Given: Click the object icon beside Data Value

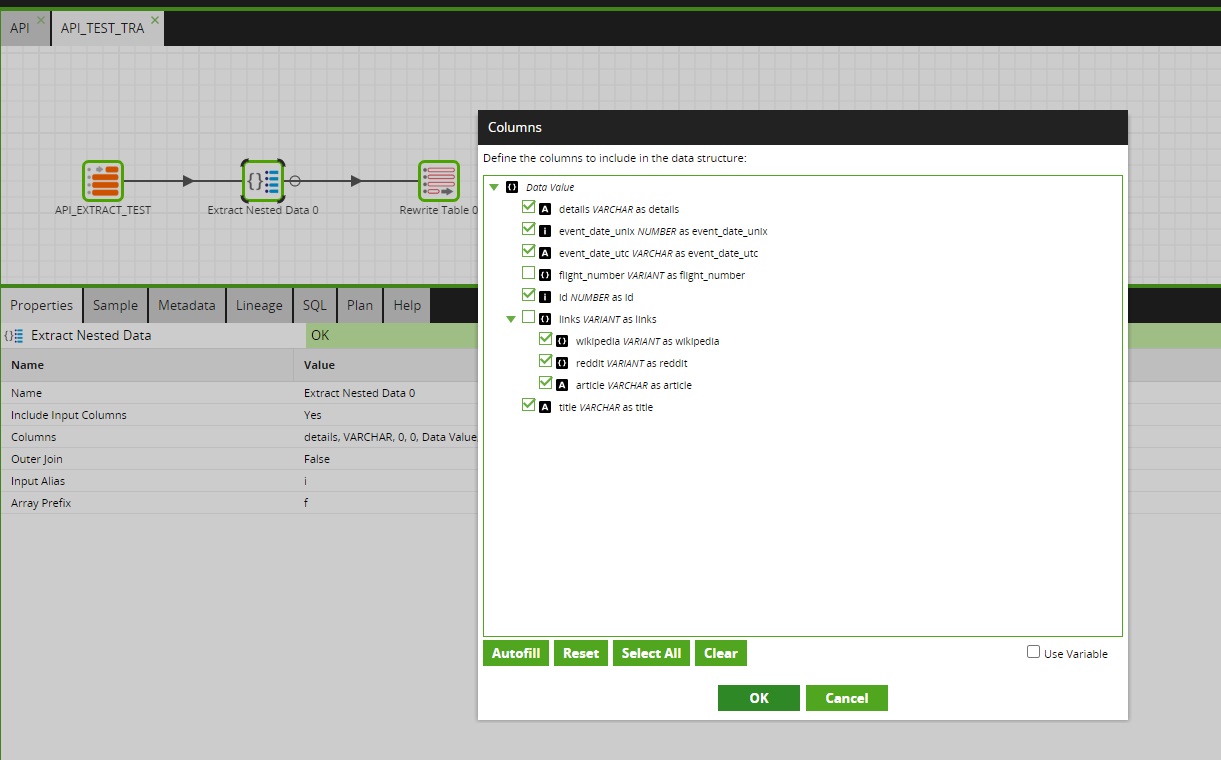Looking at the screenshot, I should pyautogui.click(x=510, y=187).
